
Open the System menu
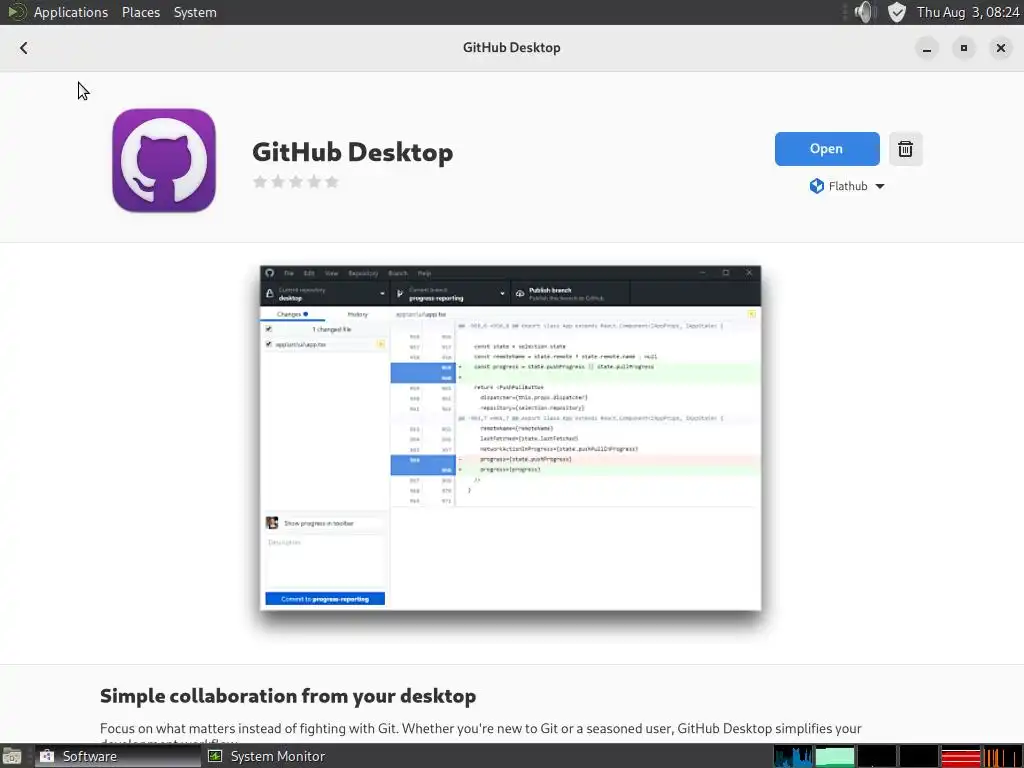coord(195,12)
